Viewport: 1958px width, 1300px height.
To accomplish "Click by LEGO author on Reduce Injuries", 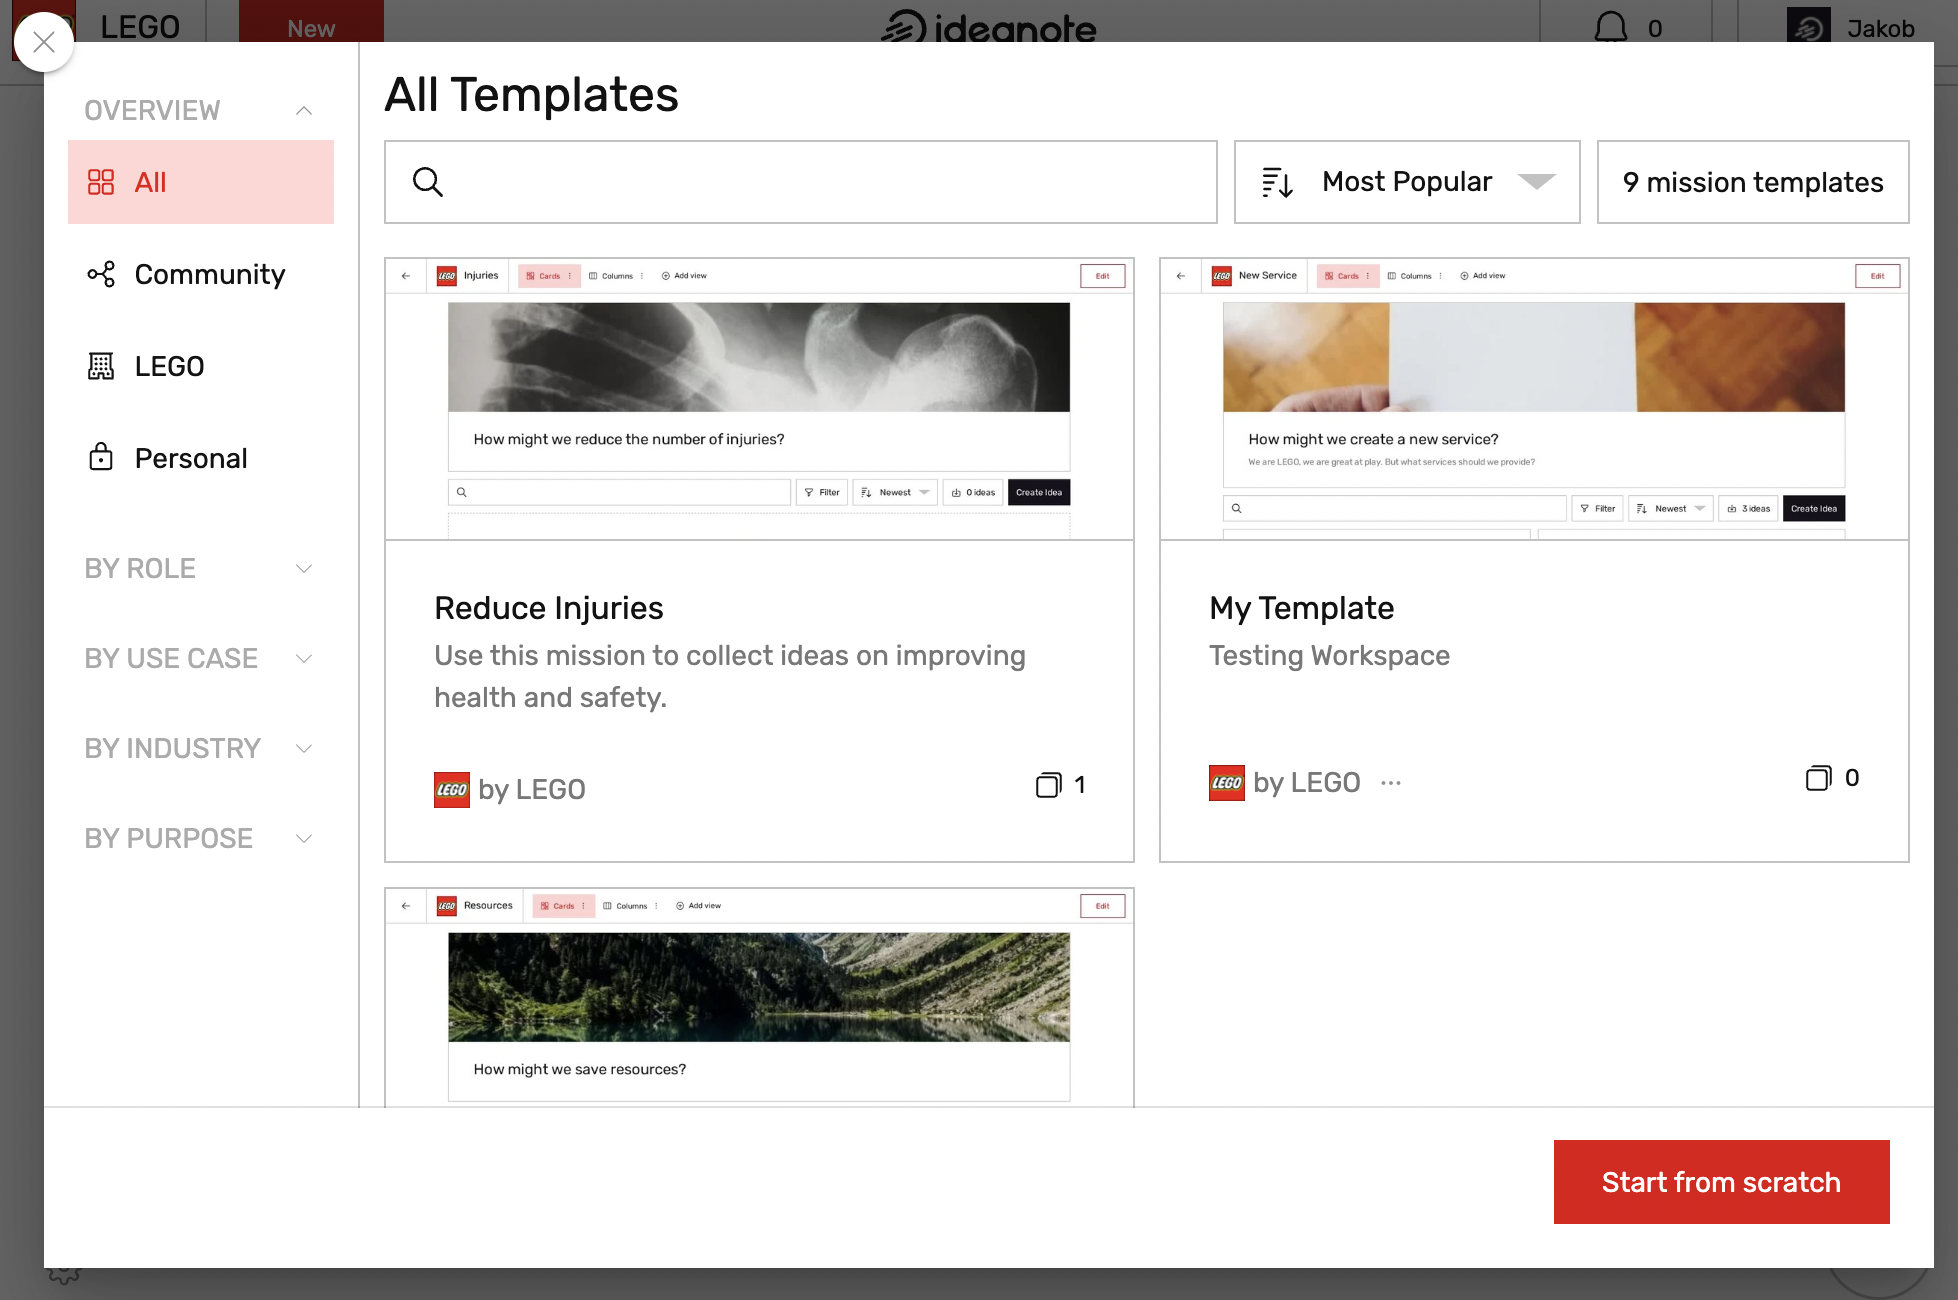I will point(532,790).
